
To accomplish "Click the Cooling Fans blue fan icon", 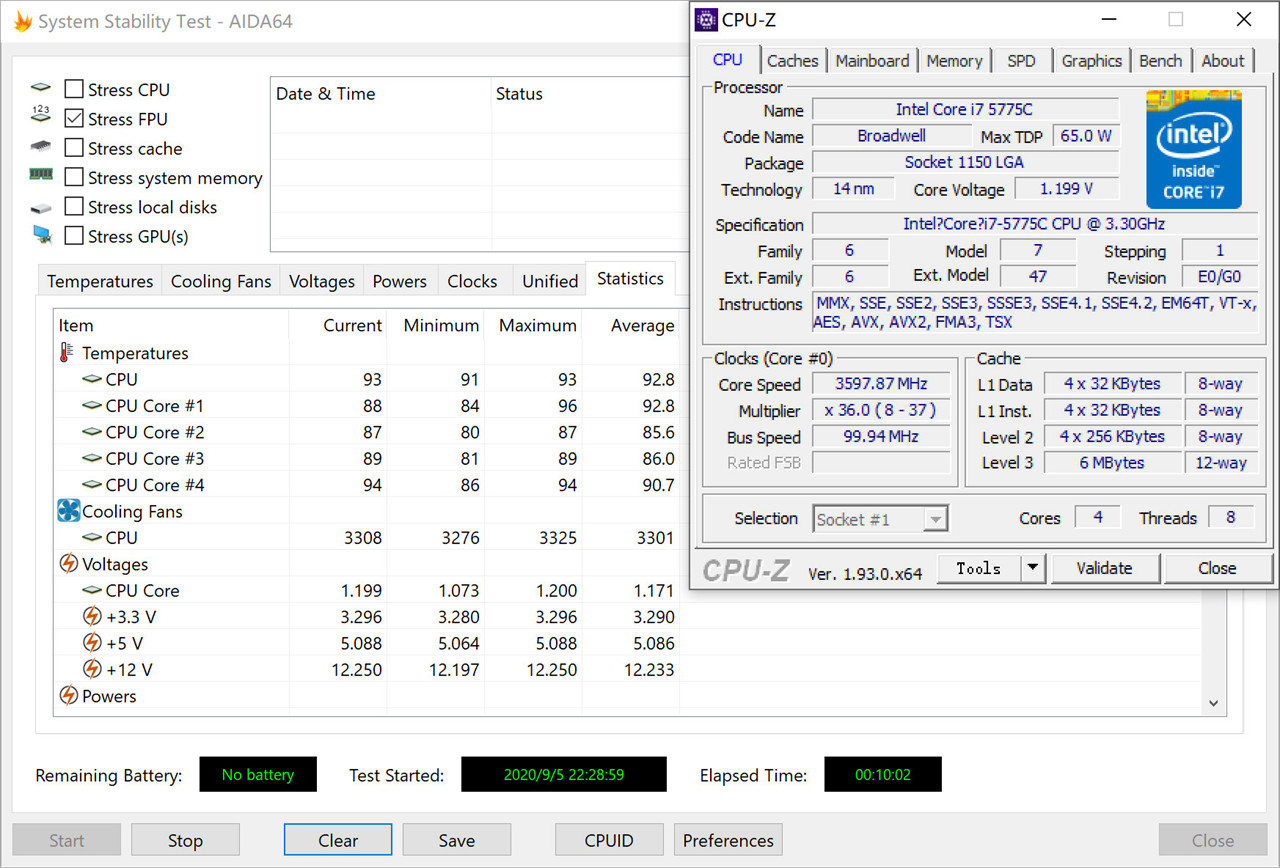I will 68,511.
